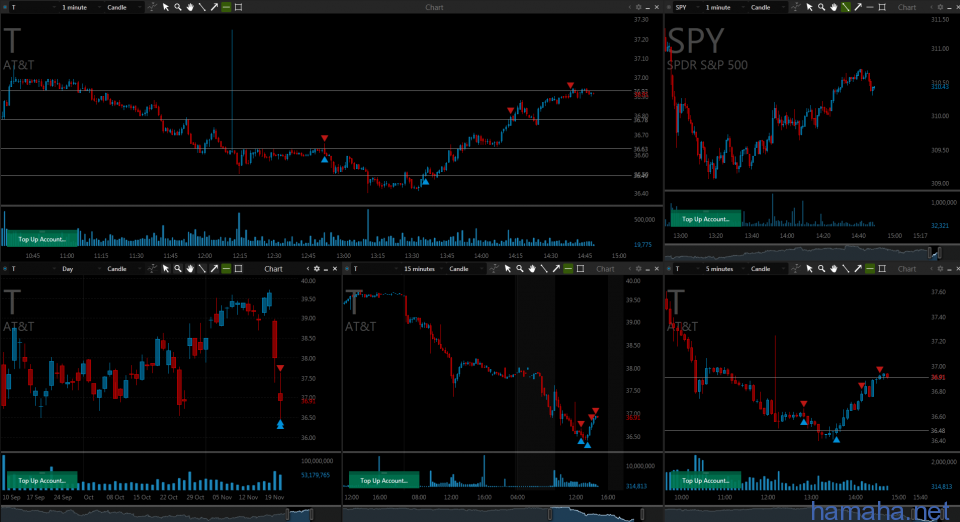This screenshot has width=960, height=522.
Task: Toggle horizontal line tool in SPY chart
Action: 870,7
